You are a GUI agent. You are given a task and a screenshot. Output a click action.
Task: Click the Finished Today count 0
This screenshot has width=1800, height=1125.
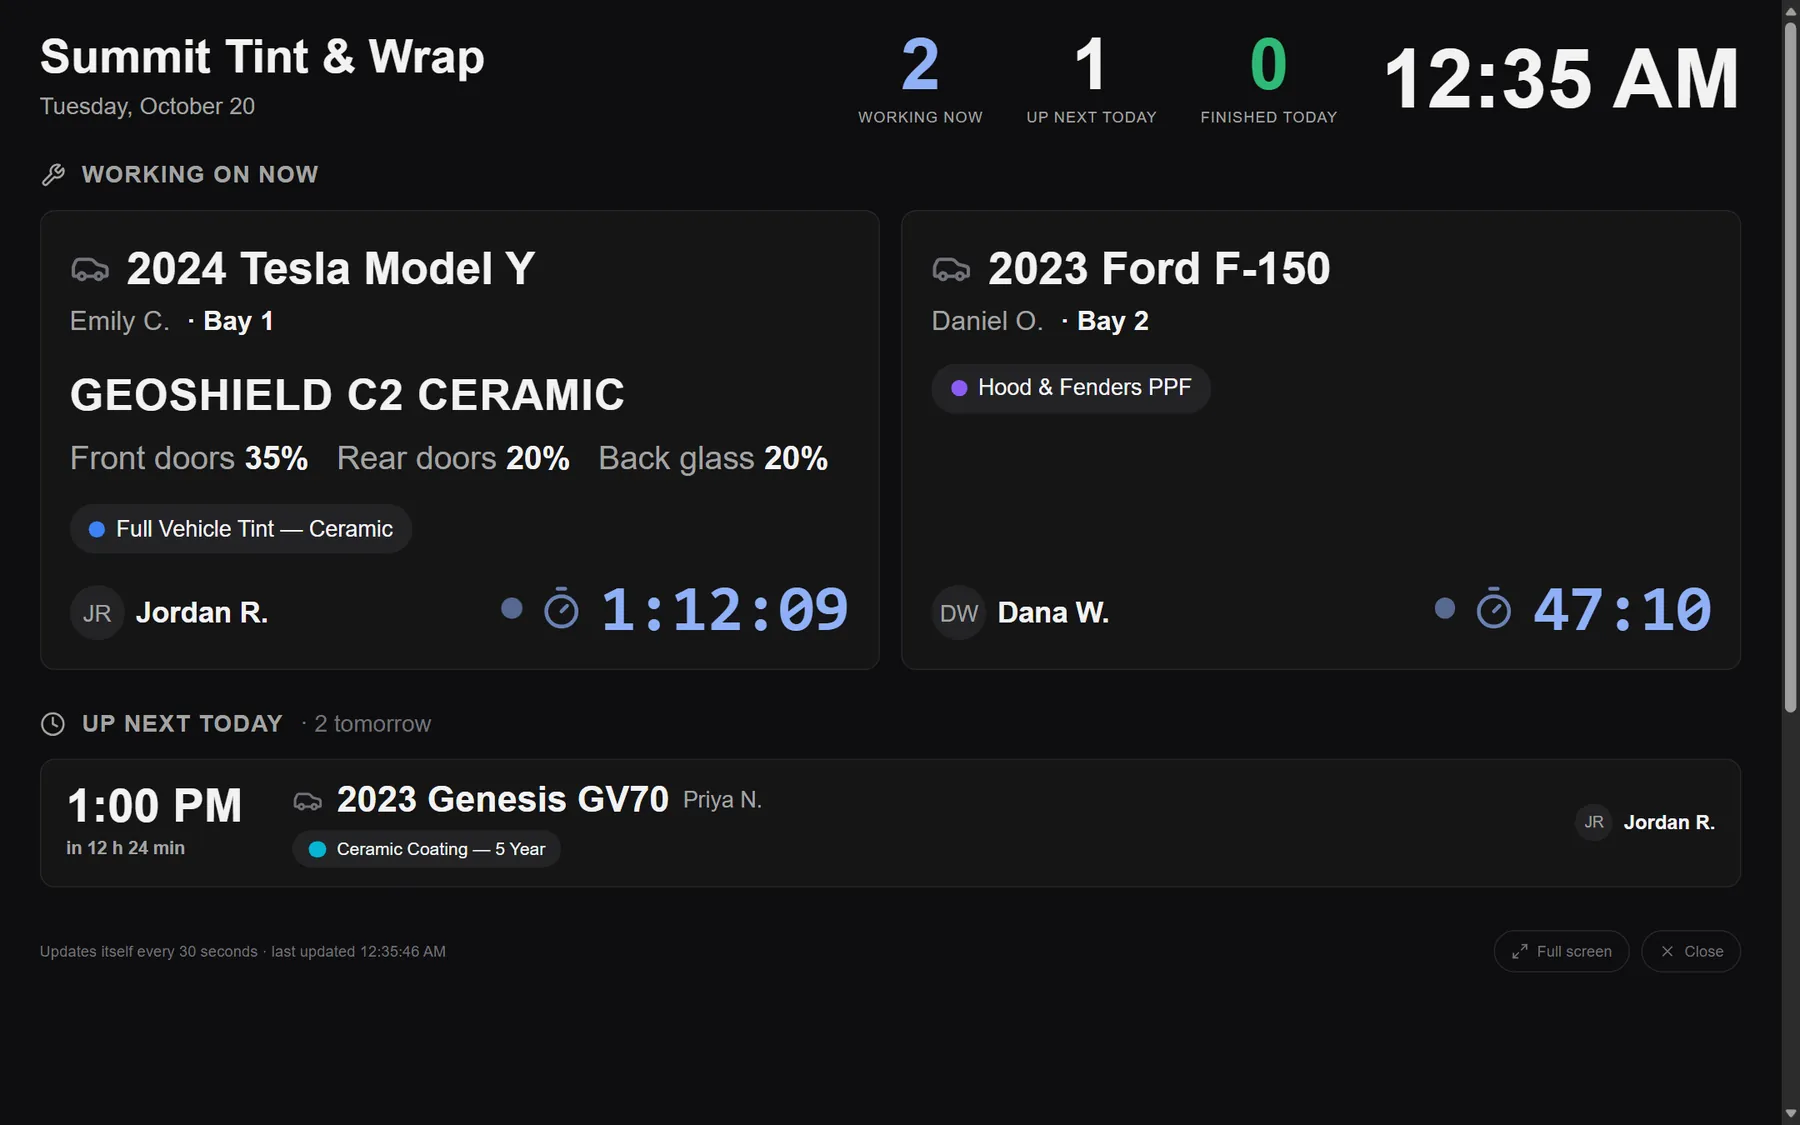click(x=1268, y=65)
